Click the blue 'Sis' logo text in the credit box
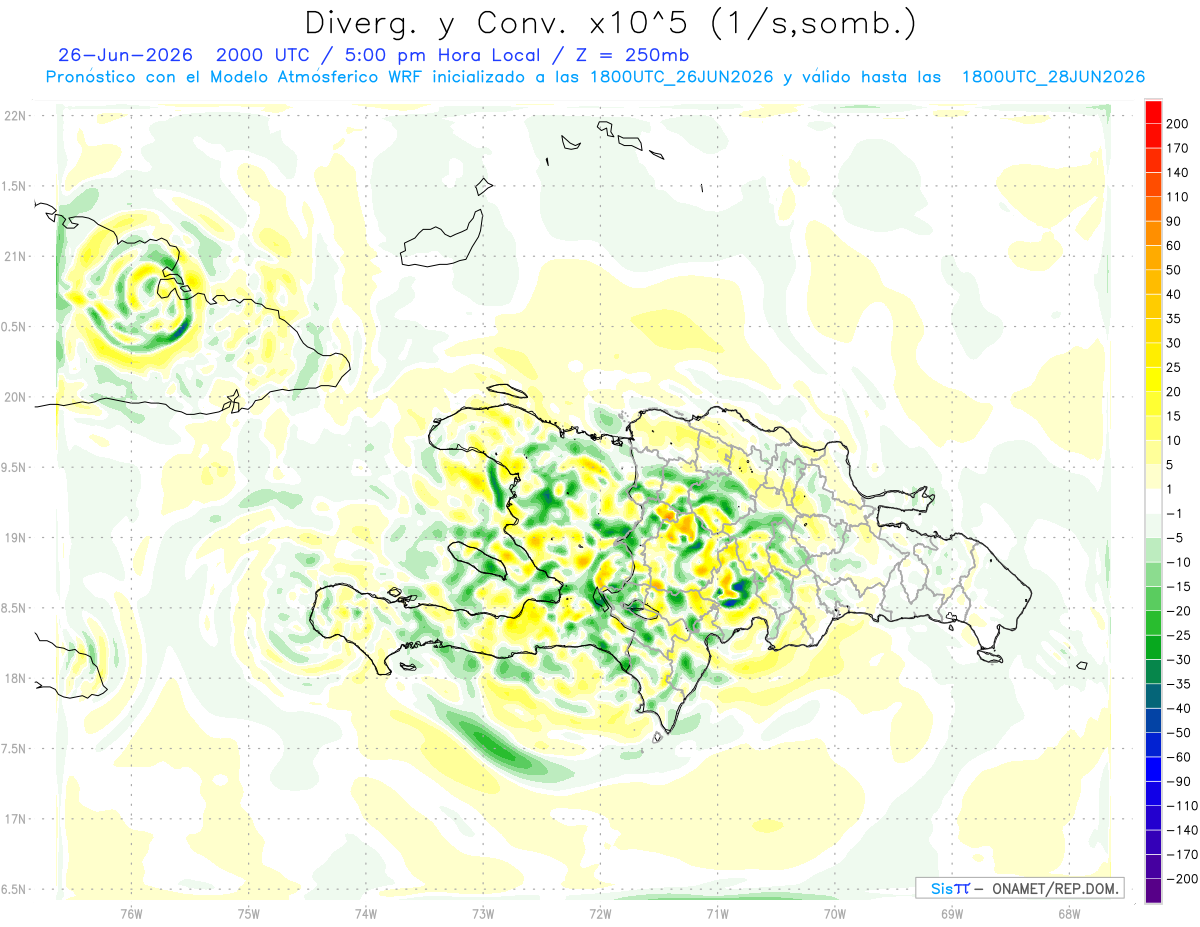The width and height of the screenshot is (1200, 927). pos(943,888)
